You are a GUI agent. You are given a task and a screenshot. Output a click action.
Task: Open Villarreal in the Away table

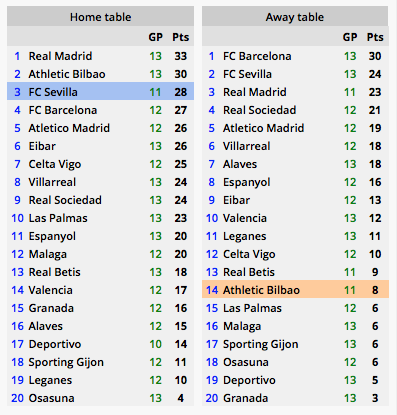click(246, 146)
